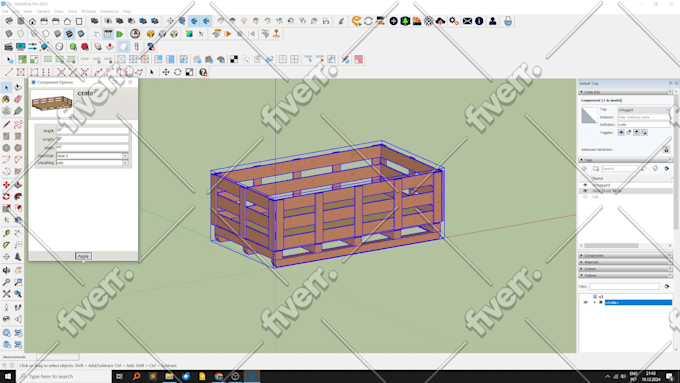680x383 pixels.
Task: Choose the Eraser tool
Action: click(18, 99)
